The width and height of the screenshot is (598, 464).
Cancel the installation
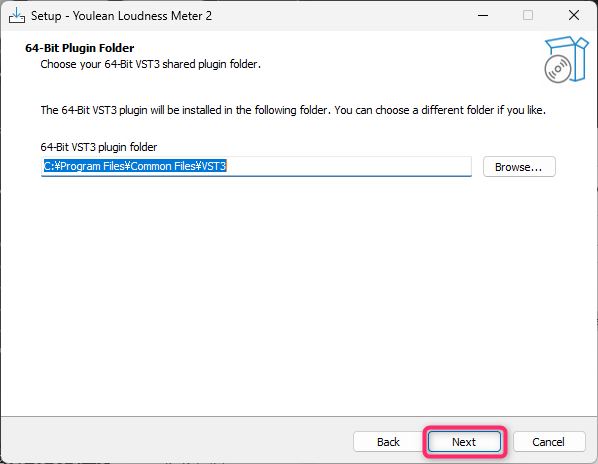(x=549, y=442)
